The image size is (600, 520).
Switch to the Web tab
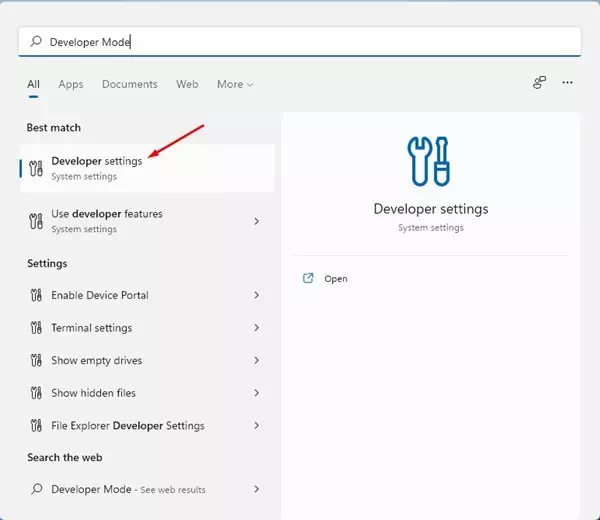187,84
